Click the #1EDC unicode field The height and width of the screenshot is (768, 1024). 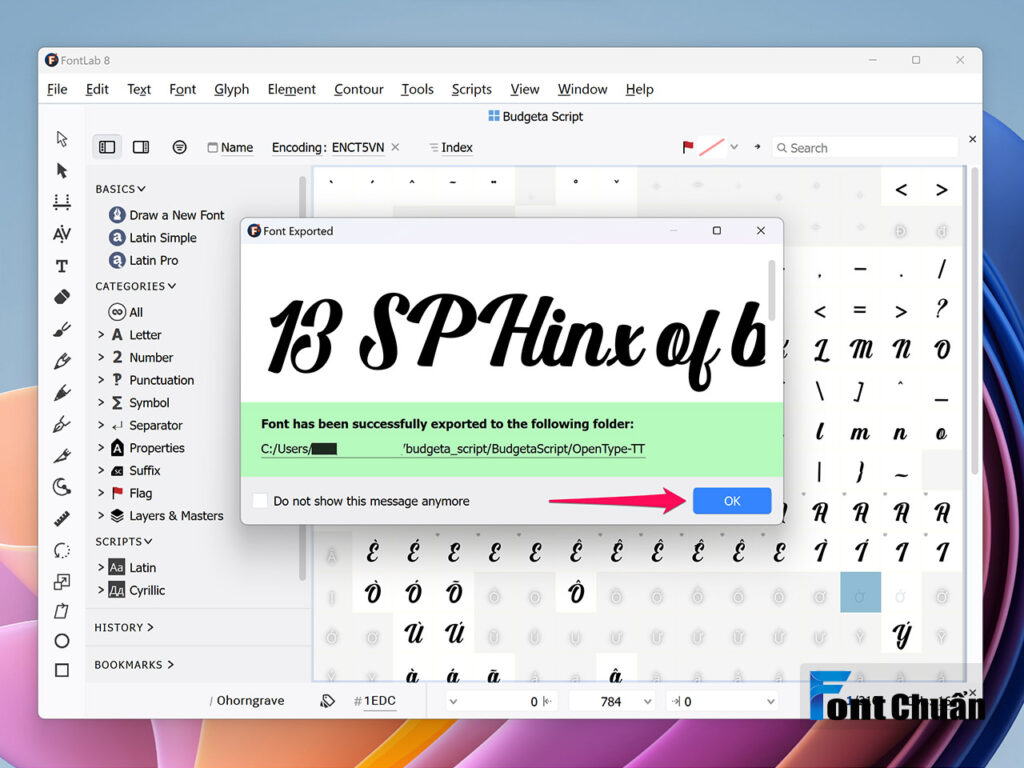click(x=375, y=701)
